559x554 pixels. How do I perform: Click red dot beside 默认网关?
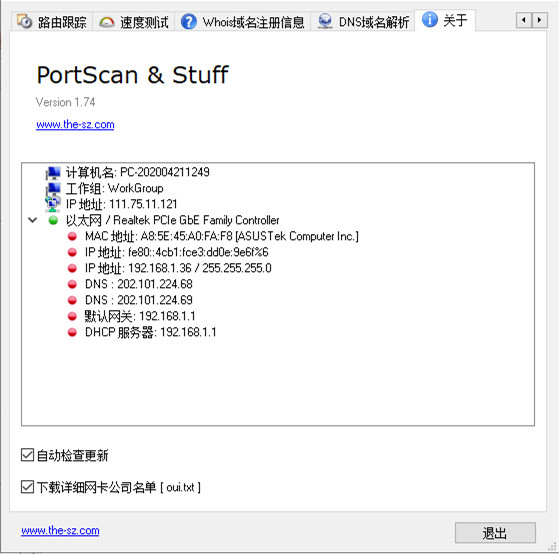pos(72,316)
